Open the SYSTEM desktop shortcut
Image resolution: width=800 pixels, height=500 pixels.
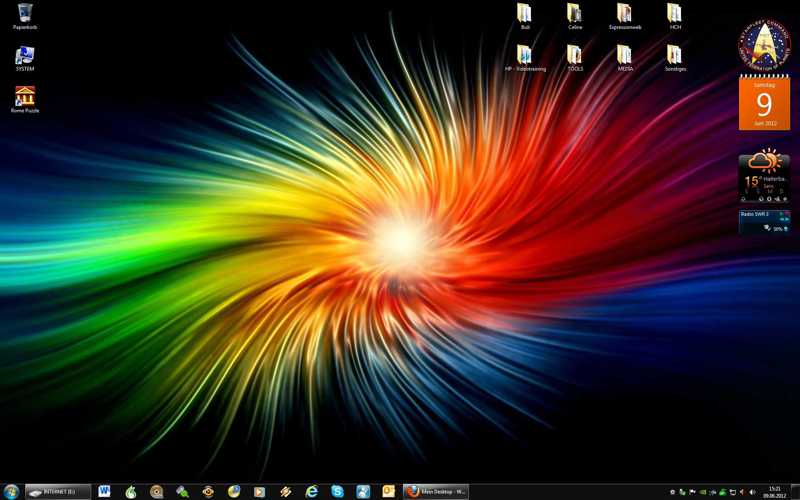tap(25, 56)
